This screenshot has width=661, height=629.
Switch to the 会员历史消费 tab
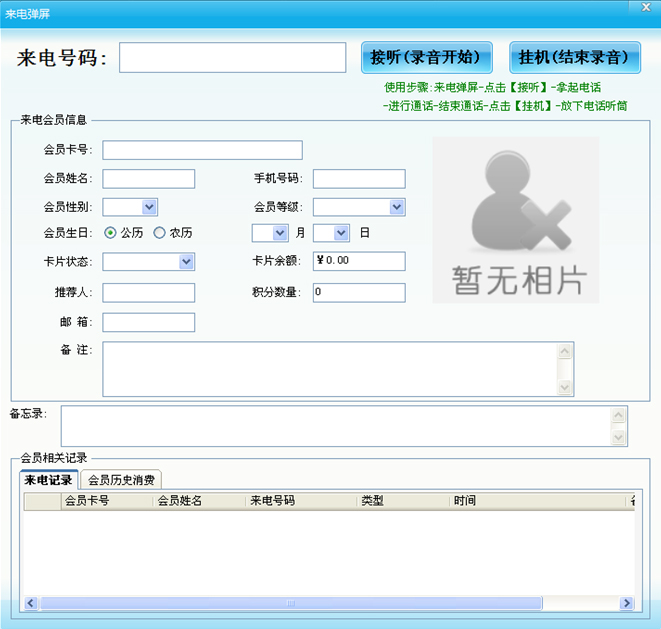coord(121,480)
